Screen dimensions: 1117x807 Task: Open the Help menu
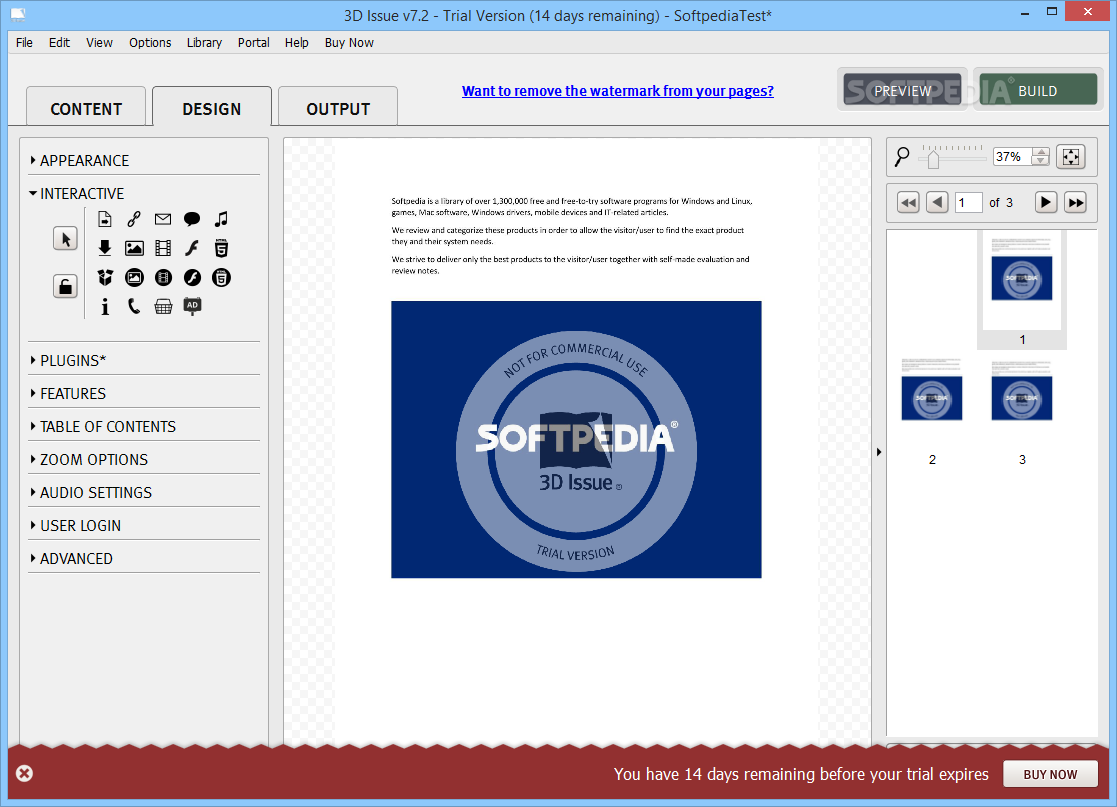pyautogui.click(x=296, y=43)
